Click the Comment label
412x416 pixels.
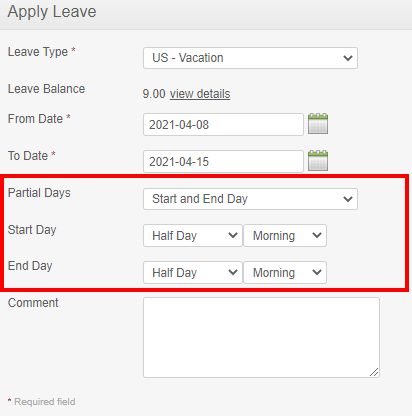[33, 303]
